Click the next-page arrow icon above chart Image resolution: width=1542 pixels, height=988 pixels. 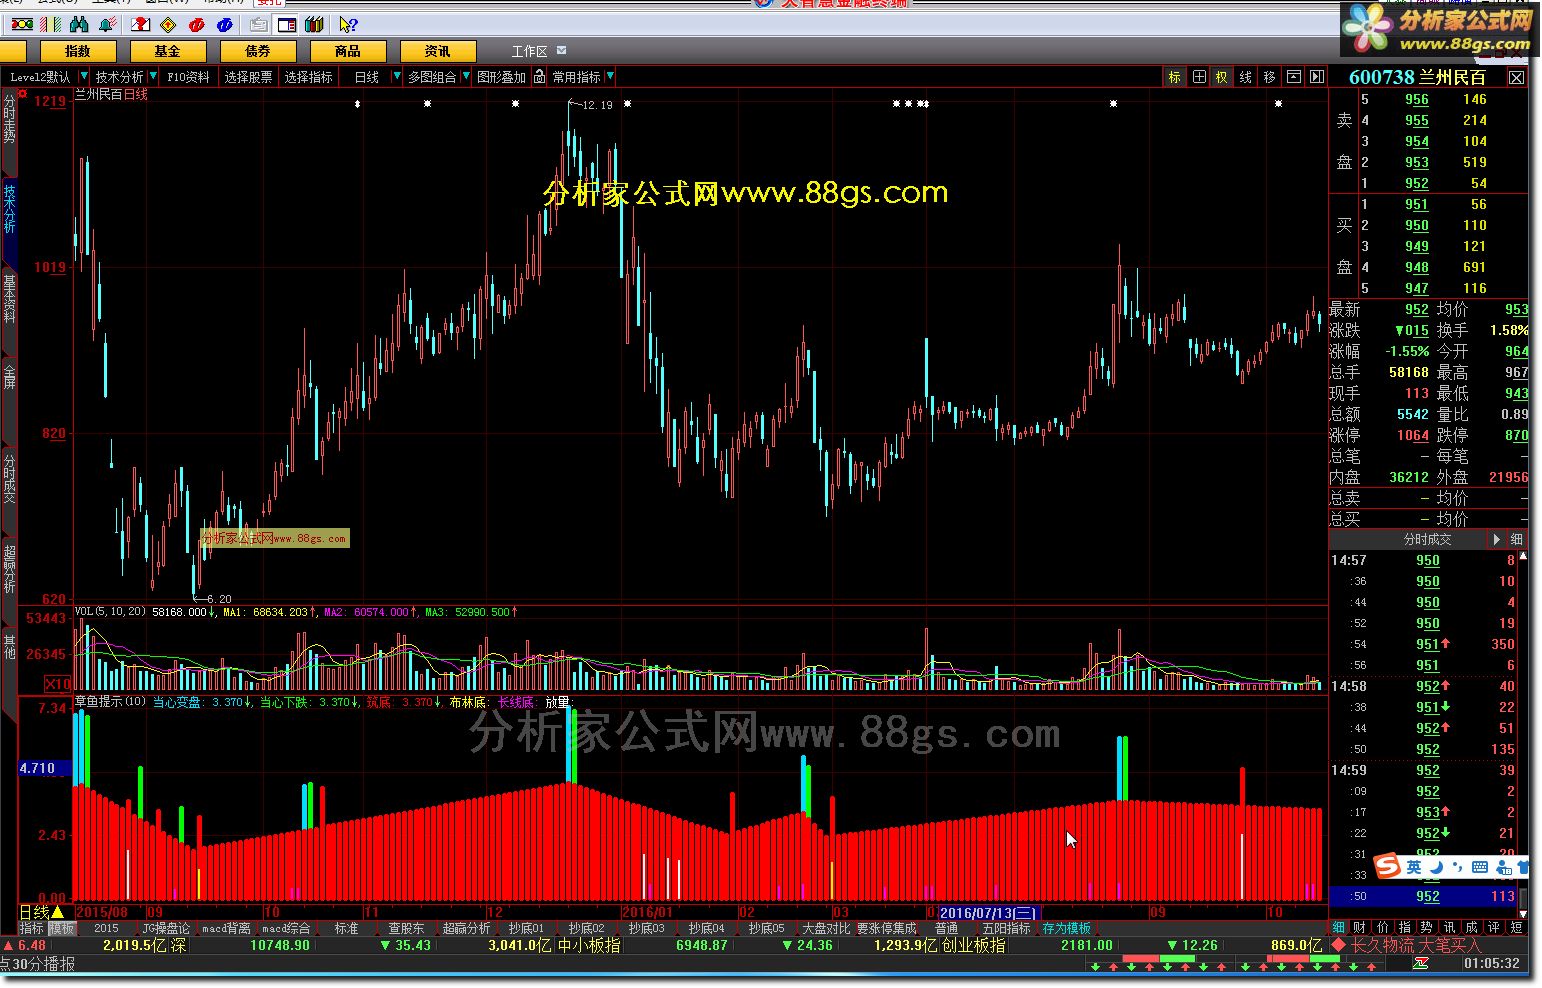[1317, 77]
